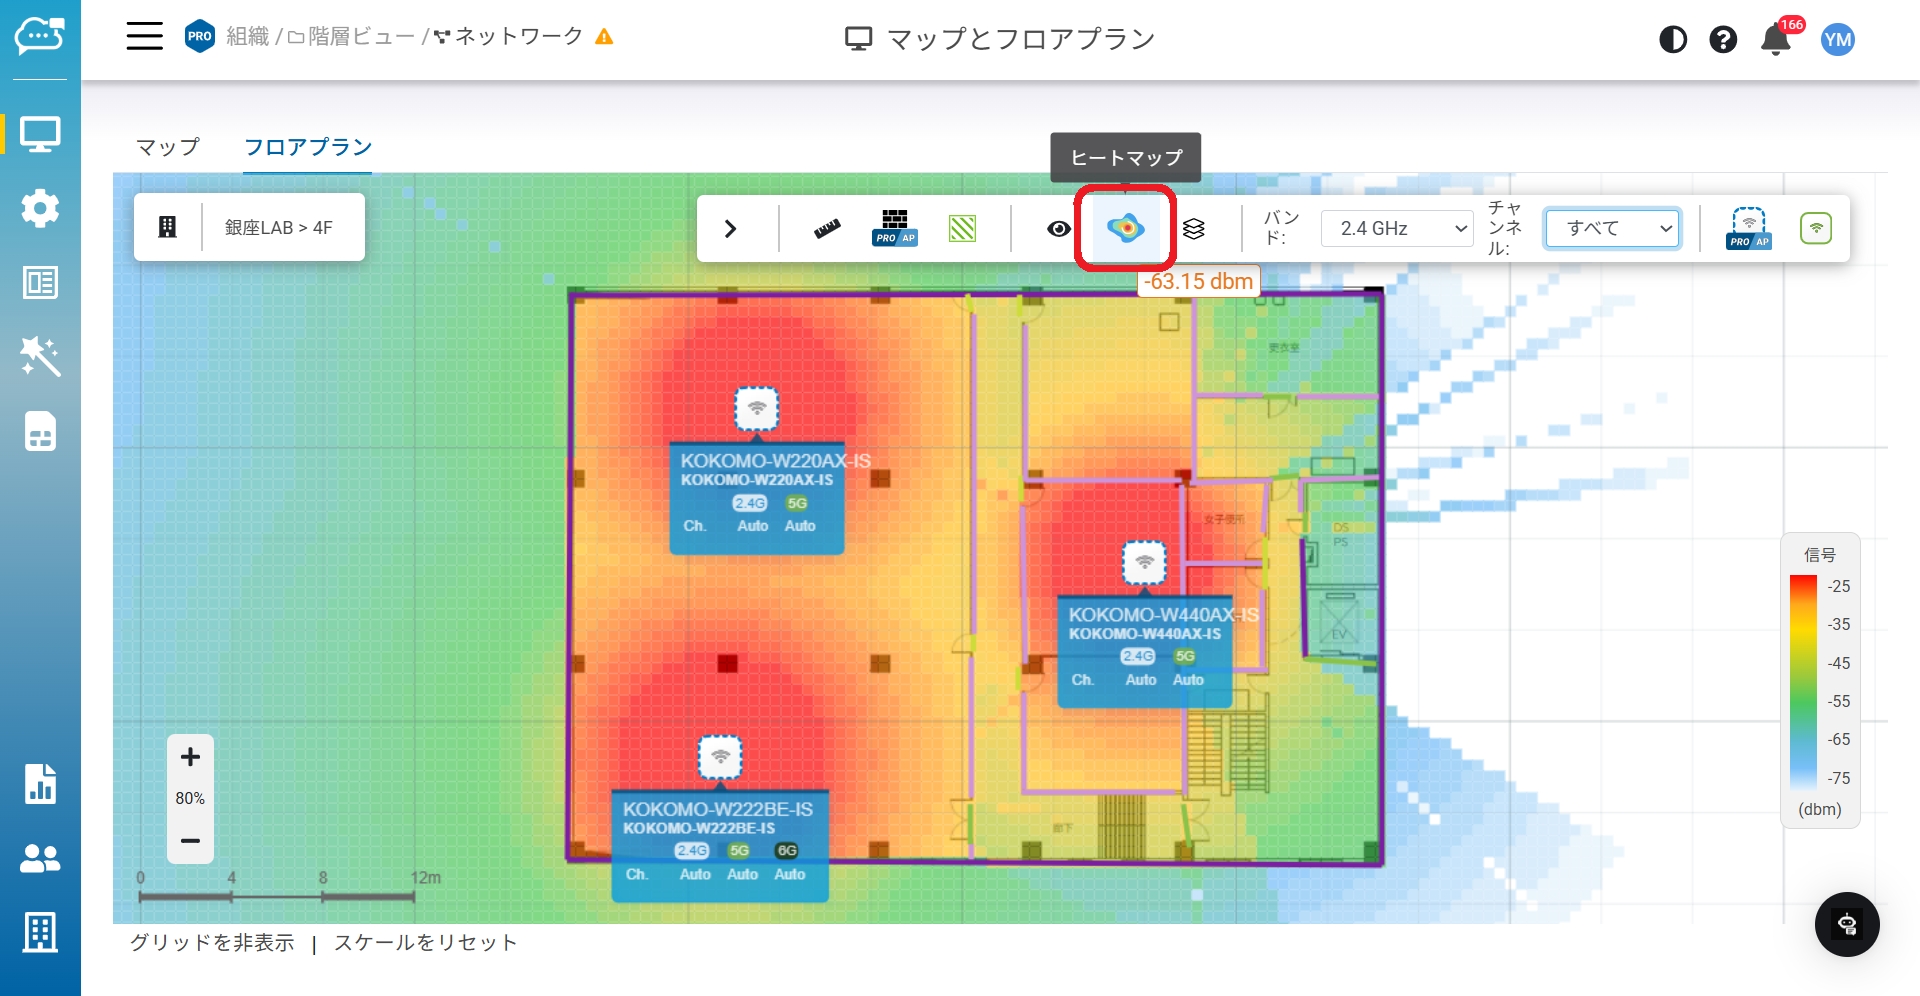
Task: Expand toolbar with the chevron arrow
Action: [730, 228]
